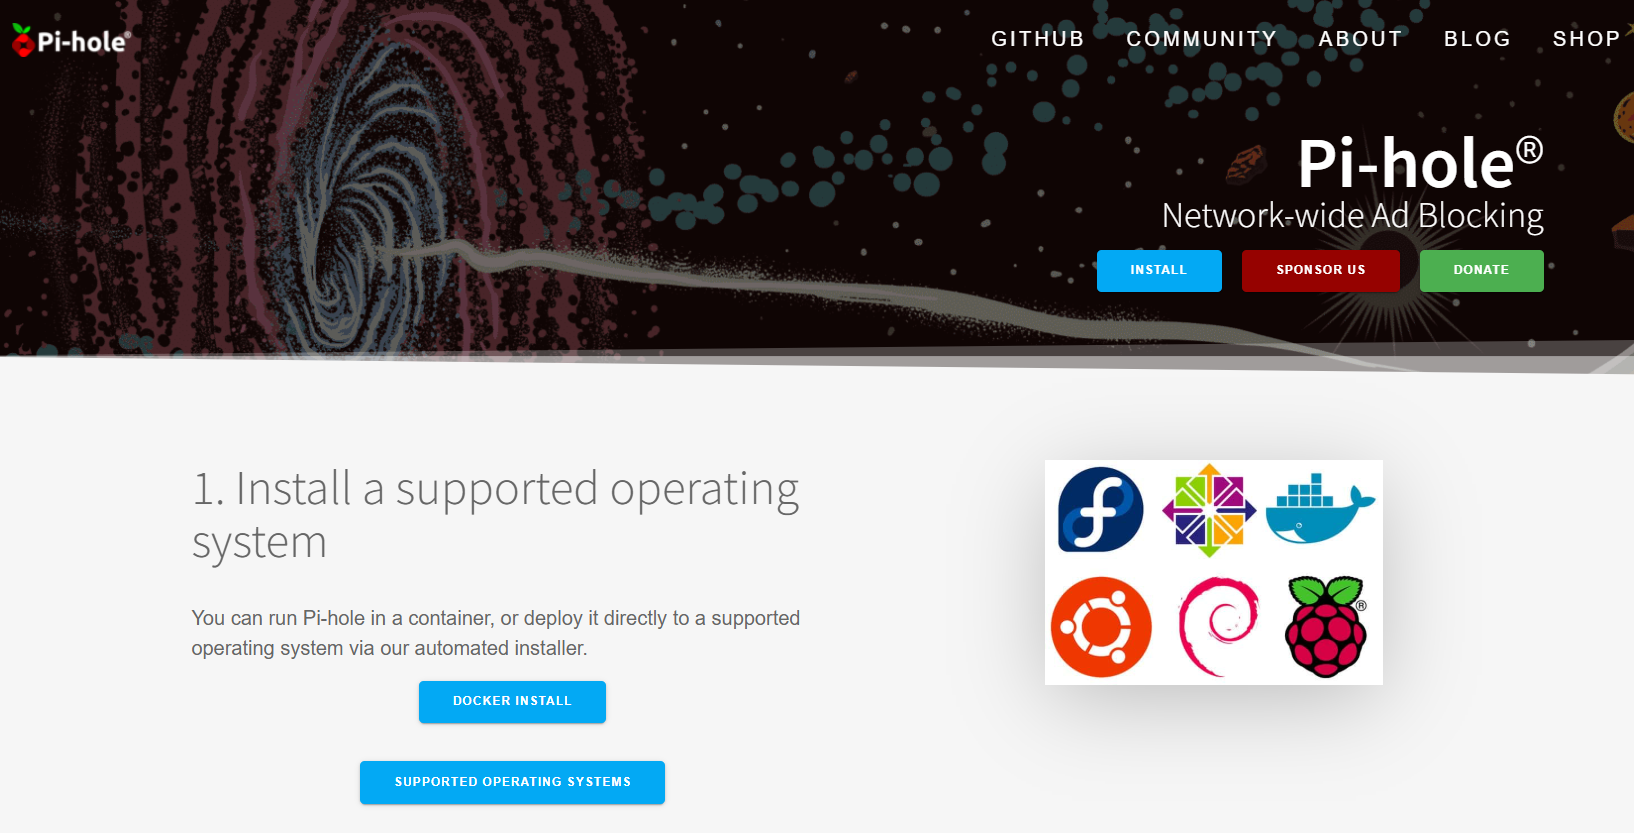Go to the ABOUT page
The width and height of the screenshot is (1634, 833).
tap(1360, 39)
